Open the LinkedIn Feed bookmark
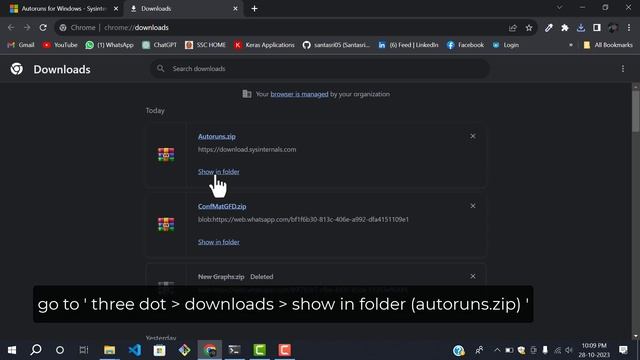Screen dimensions: 640x360 pos(408,45)
